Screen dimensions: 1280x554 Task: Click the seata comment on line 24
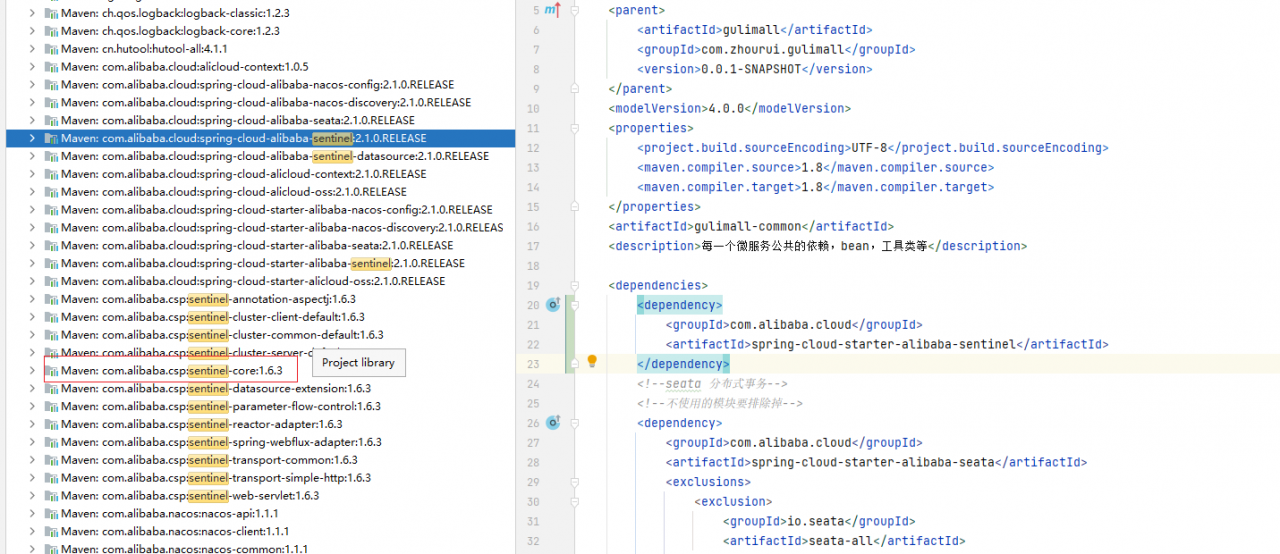click(712, 383)
